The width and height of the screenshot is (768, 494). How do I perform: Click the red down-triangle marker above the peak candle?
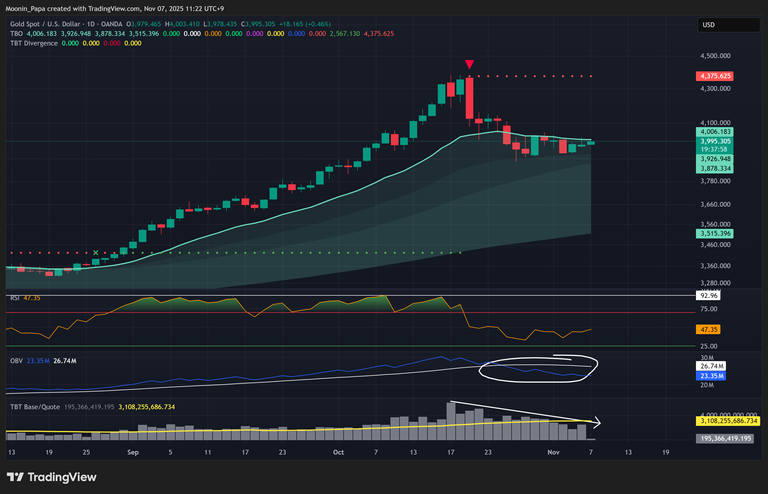point(469,66)
